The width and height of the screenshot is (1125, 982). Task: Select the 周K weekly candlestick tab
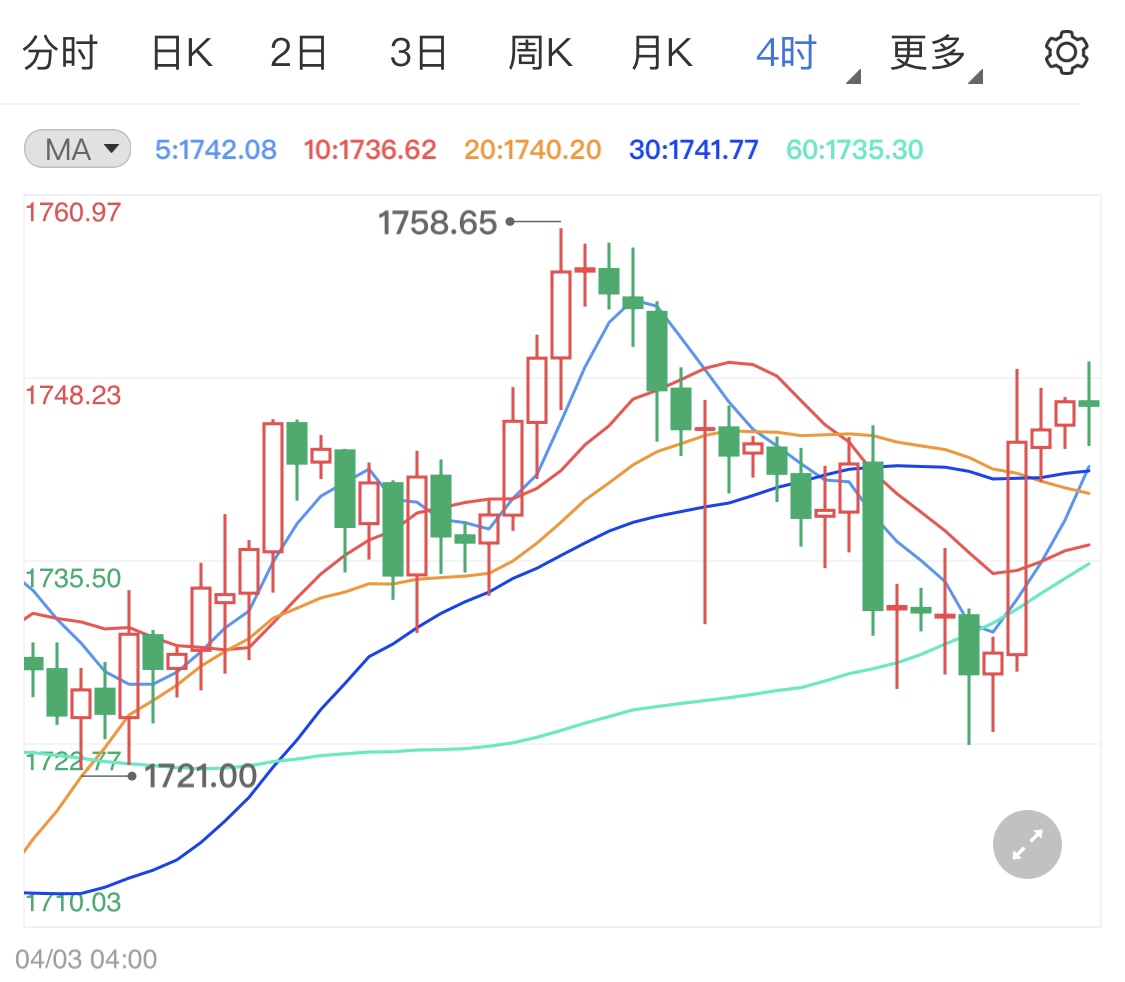pos(540,52)
